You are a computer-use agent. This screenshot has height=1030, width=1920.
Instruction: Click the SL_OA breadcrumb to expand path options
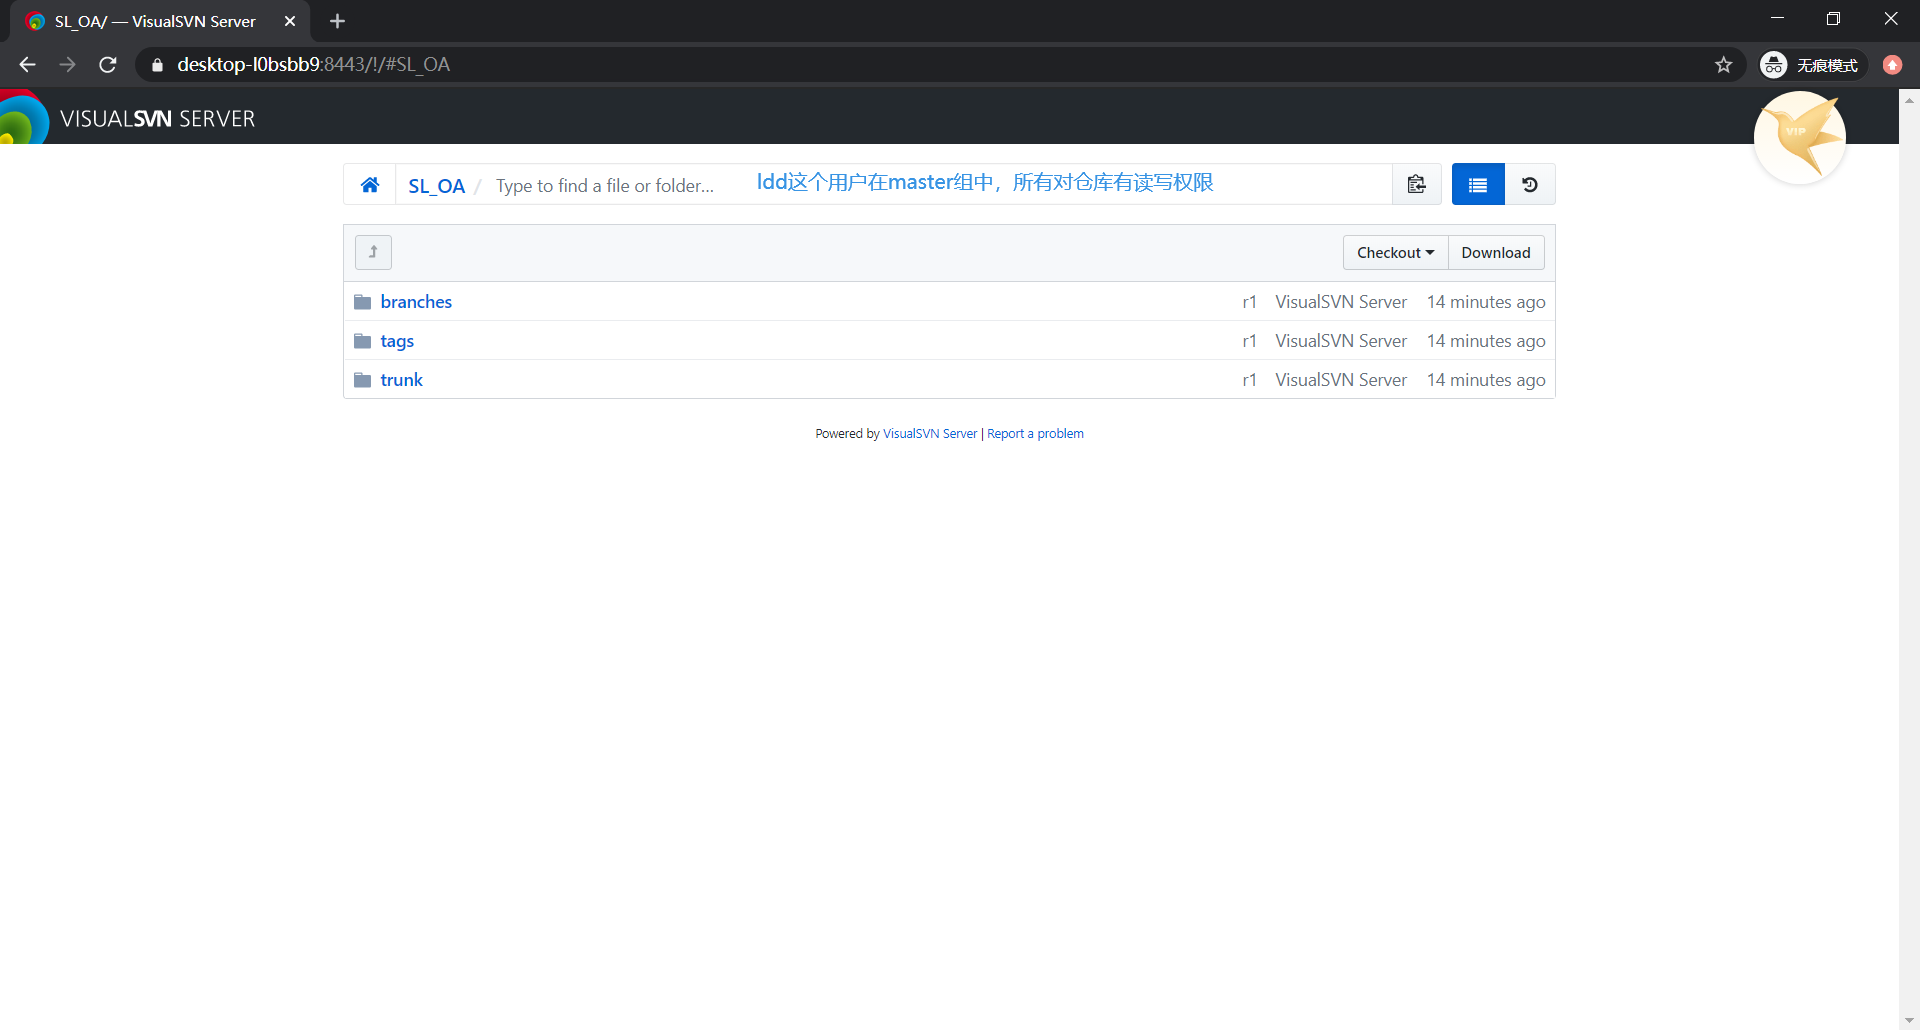click(437, 185)
